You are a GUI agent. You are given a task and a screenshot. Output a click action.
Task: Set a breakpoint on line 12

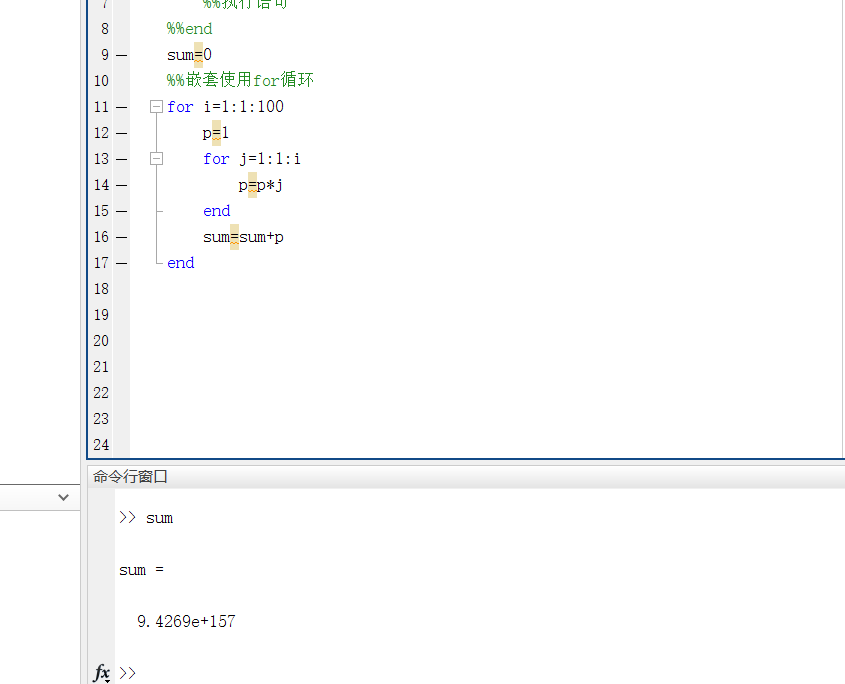(119, 132)
